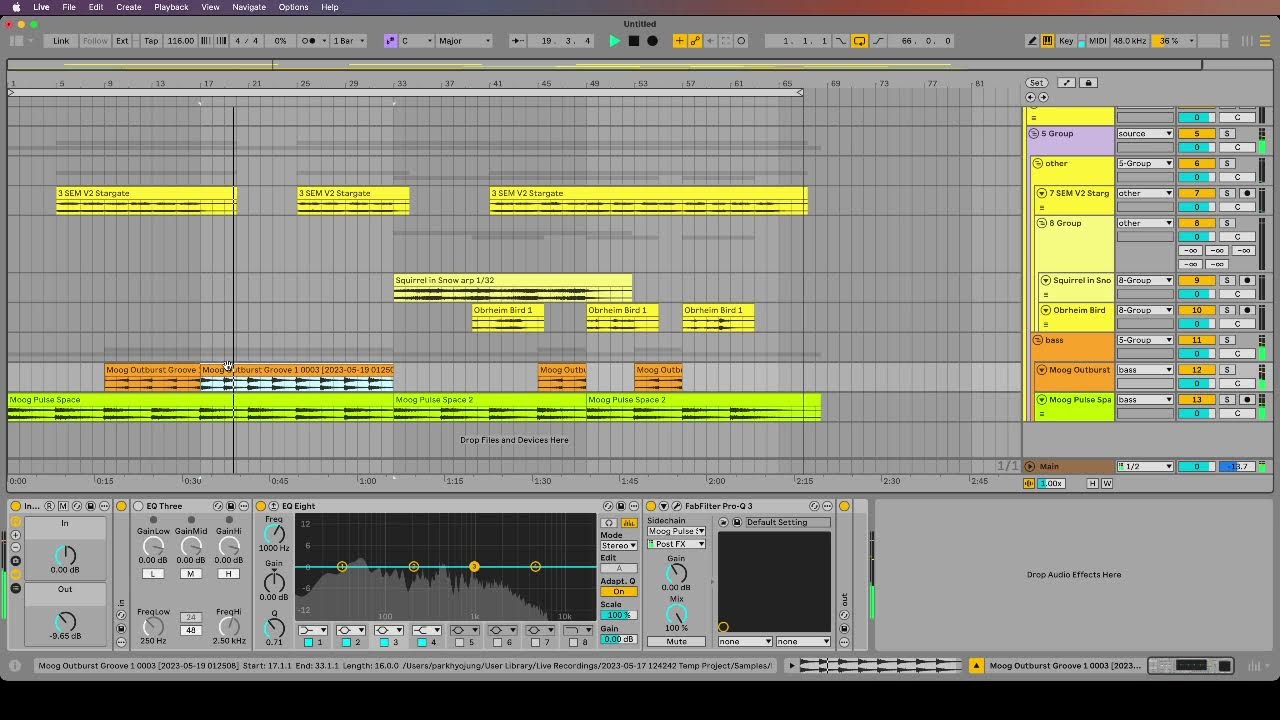Toggle the Adaptive Q On button
1280x720 pixels.
point(618,592)
